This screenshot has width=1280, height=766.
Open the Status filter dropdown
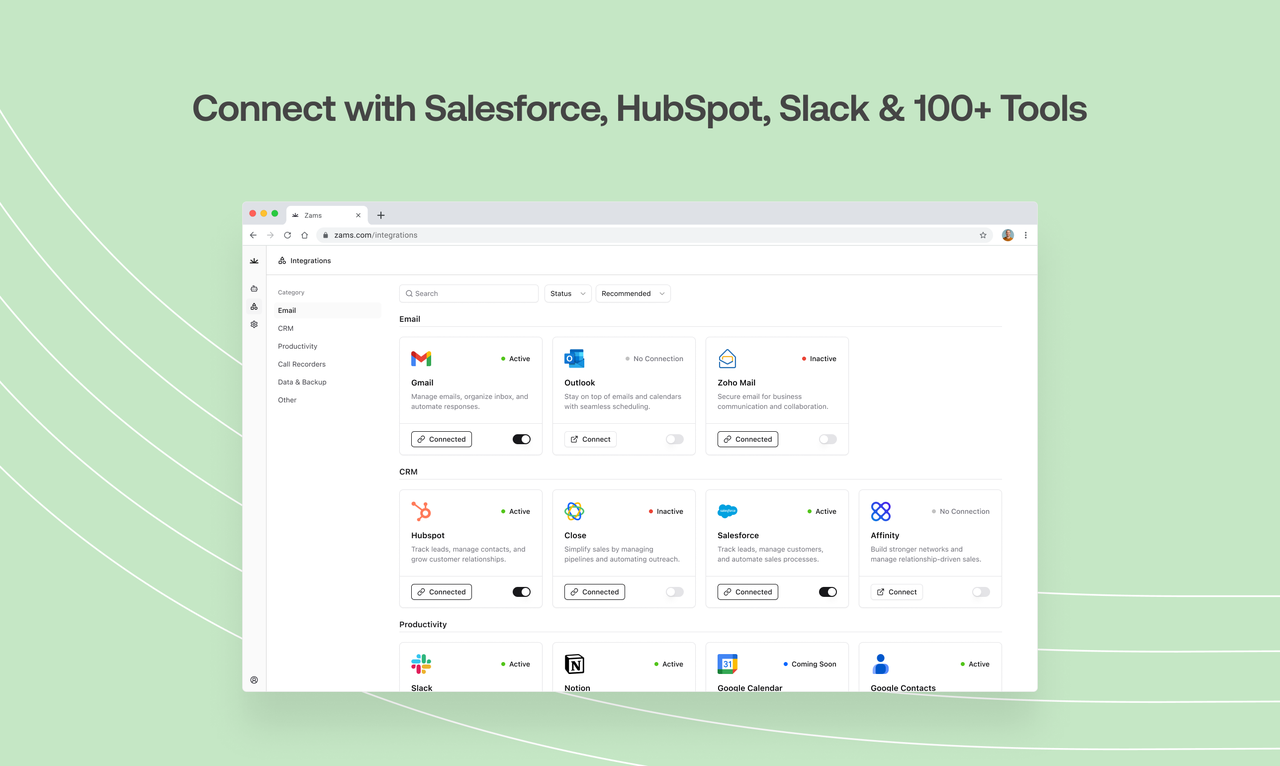coord(568,293)
